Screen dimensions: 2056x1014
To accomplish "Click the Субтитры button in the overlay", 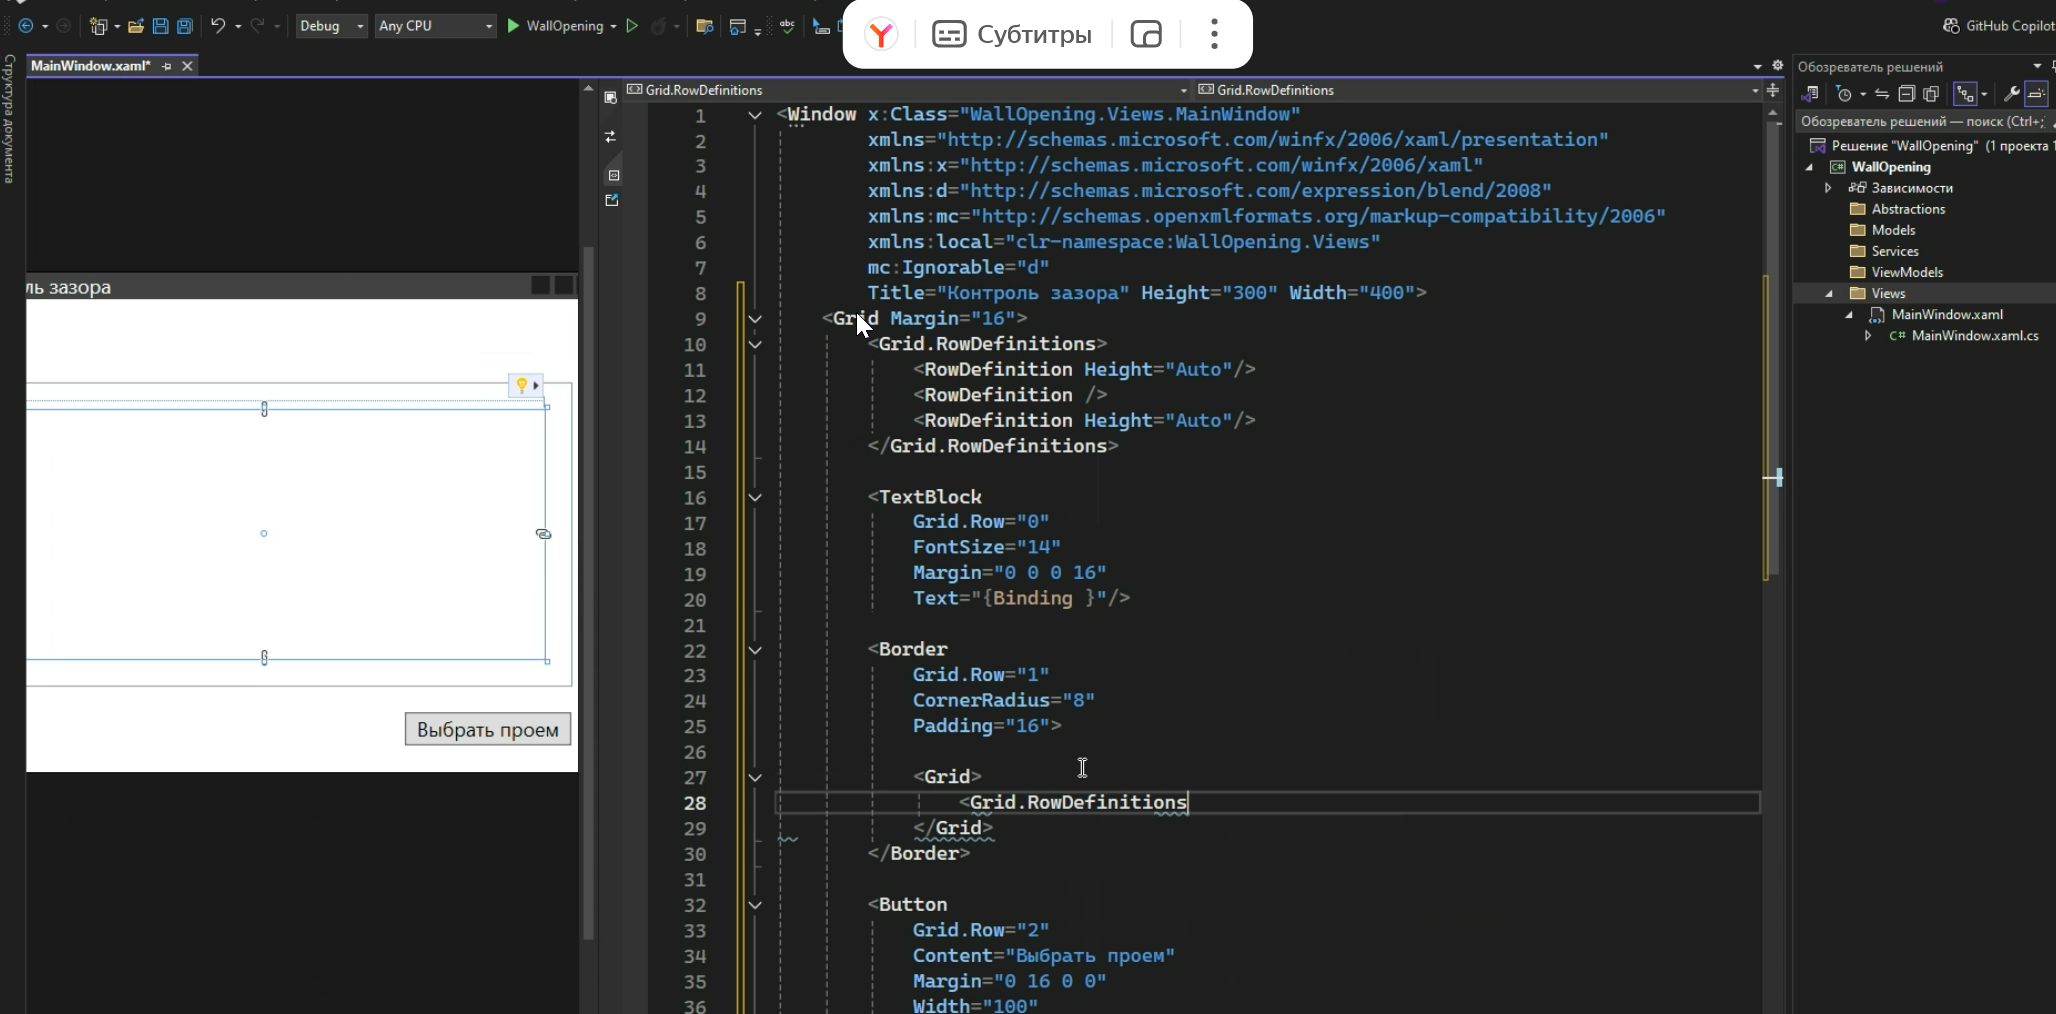I will click(1012, 35).
